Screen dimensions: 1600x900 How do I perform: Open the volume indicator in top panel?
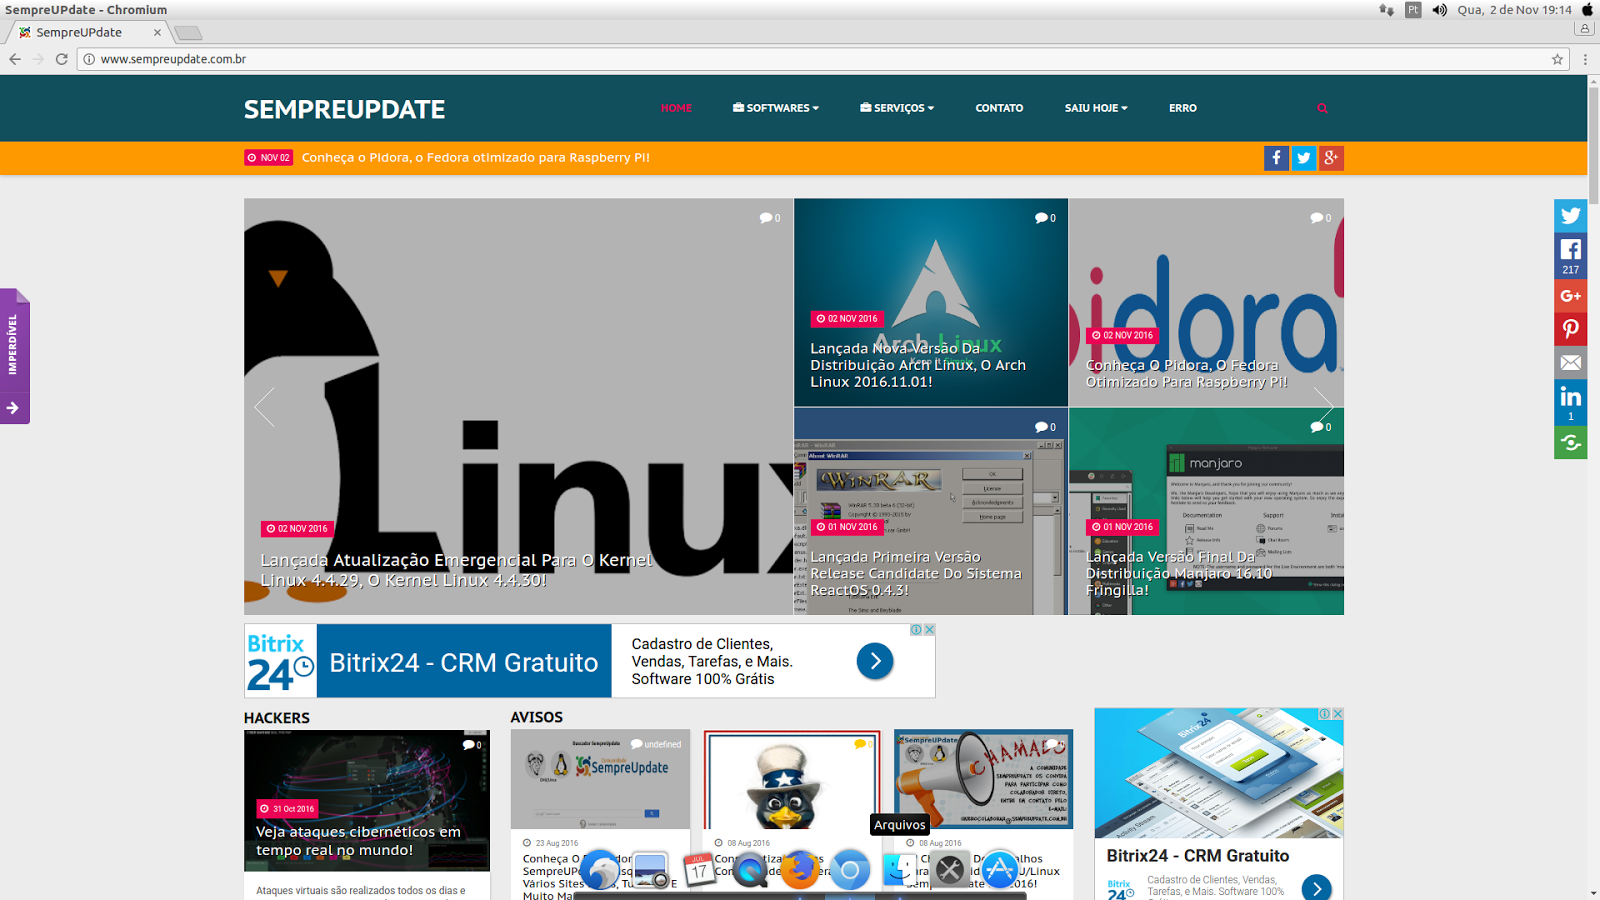(1439, 10)
